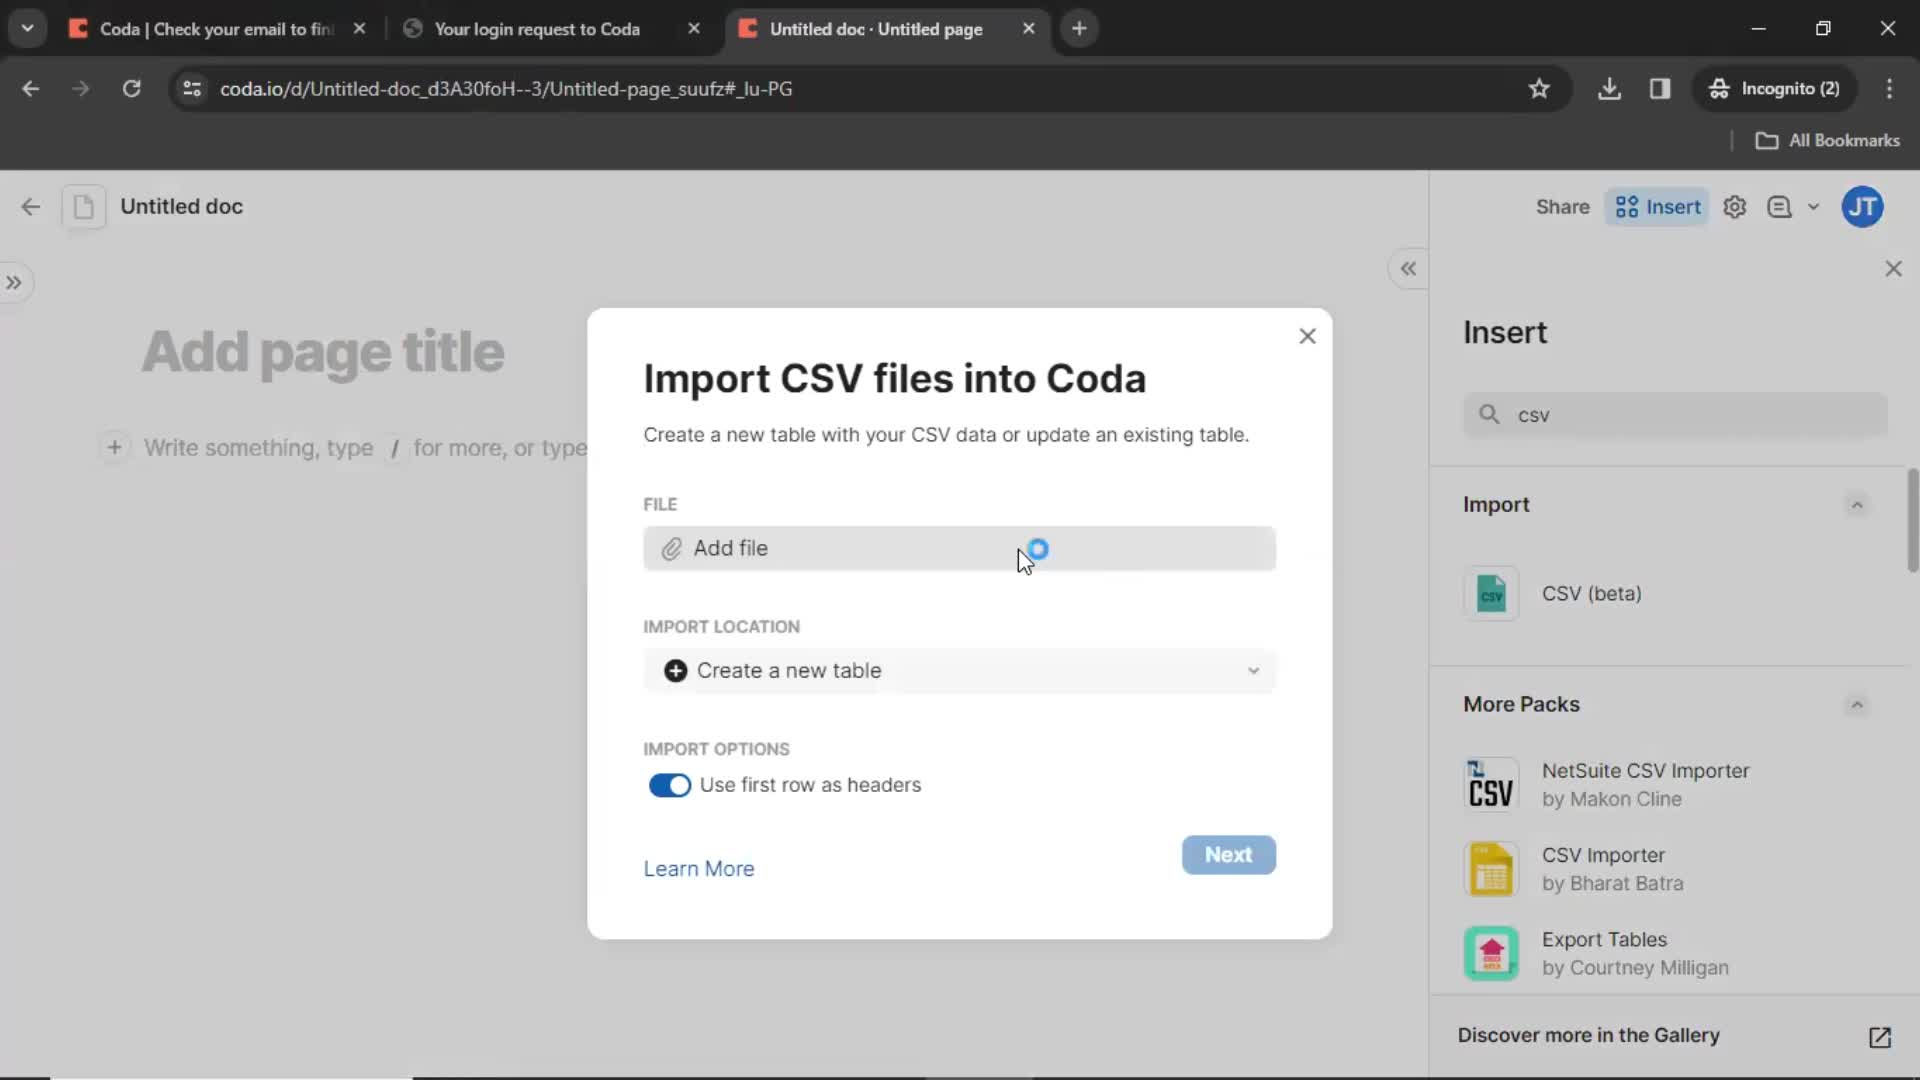Click the Insert panel search field

point(1675,415)
